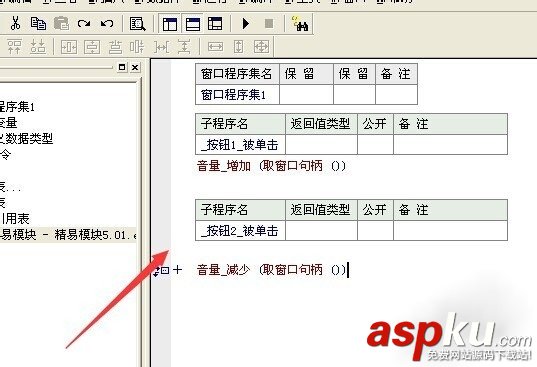Select the tree row ending in 数据类型

pyautogui.click(x=26, y=138)
